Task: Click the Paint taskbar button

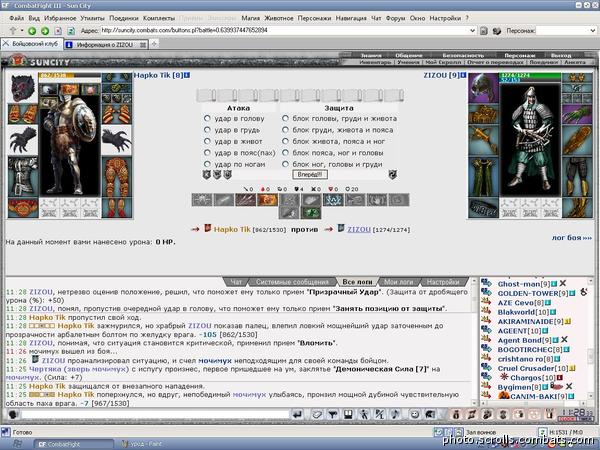Action: pyautogui.click(x=142, y=444)
